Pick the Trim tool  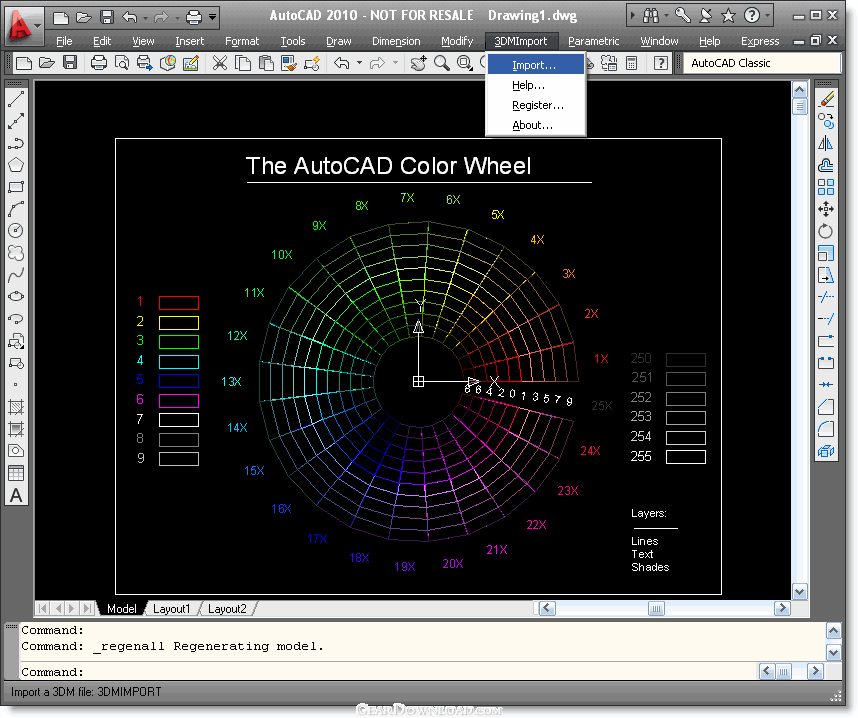(x=826, y=297)
